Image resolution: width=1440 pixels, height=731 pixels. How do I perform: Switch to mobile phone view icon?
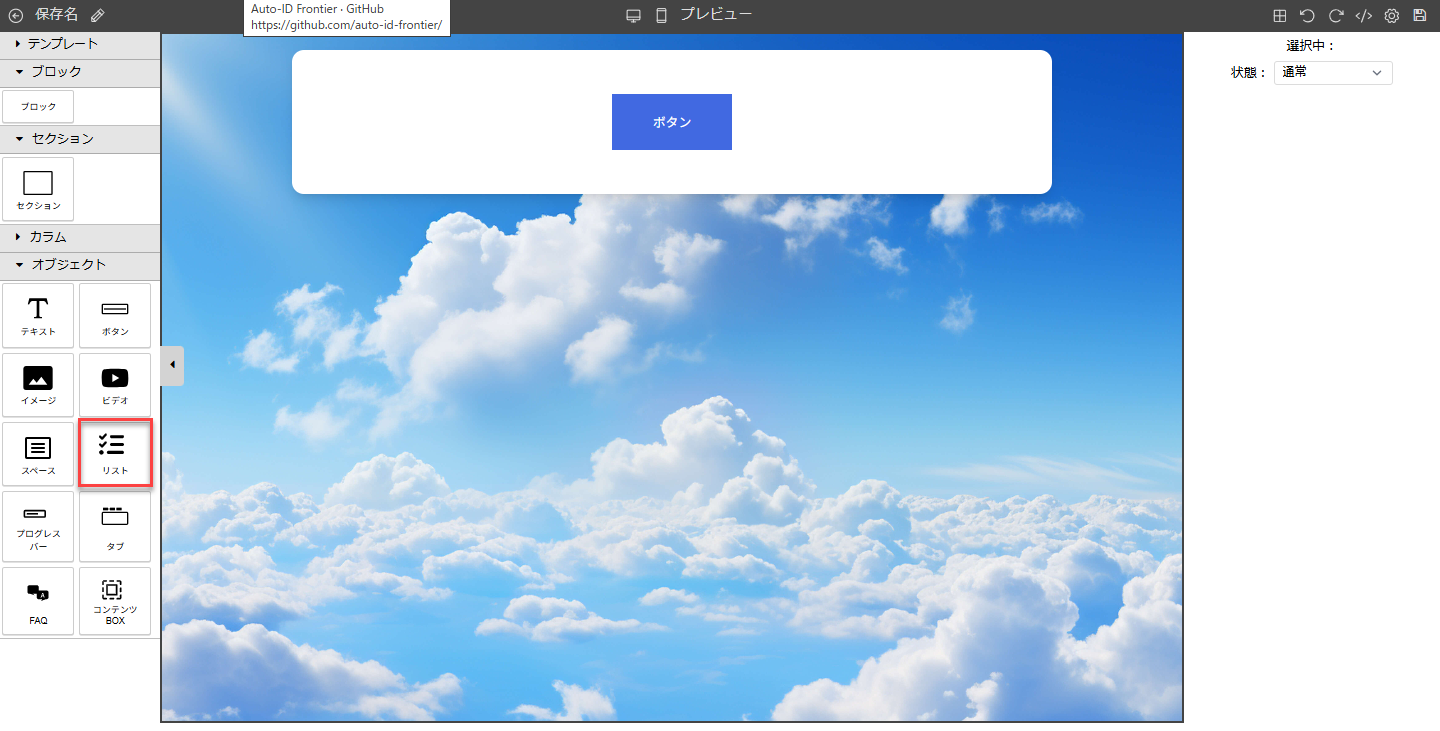click(661, 16)
